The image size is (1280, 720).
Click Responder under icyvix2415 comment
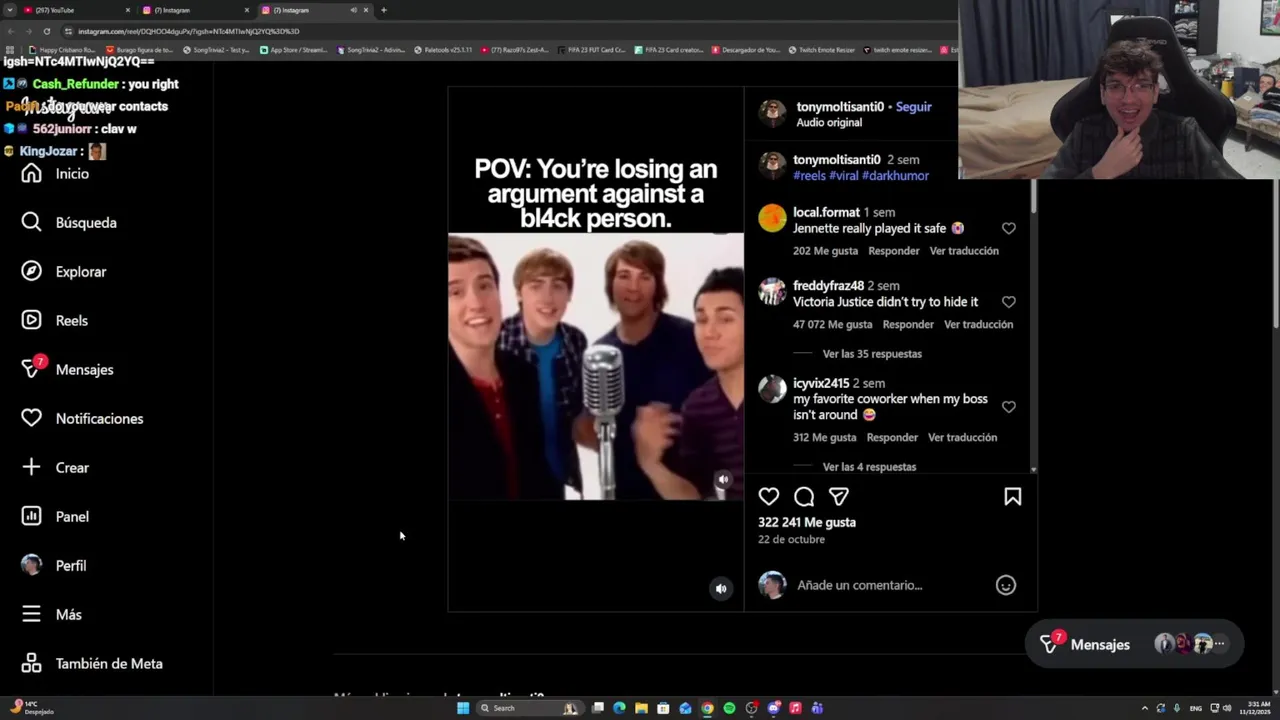coord(892,438)
